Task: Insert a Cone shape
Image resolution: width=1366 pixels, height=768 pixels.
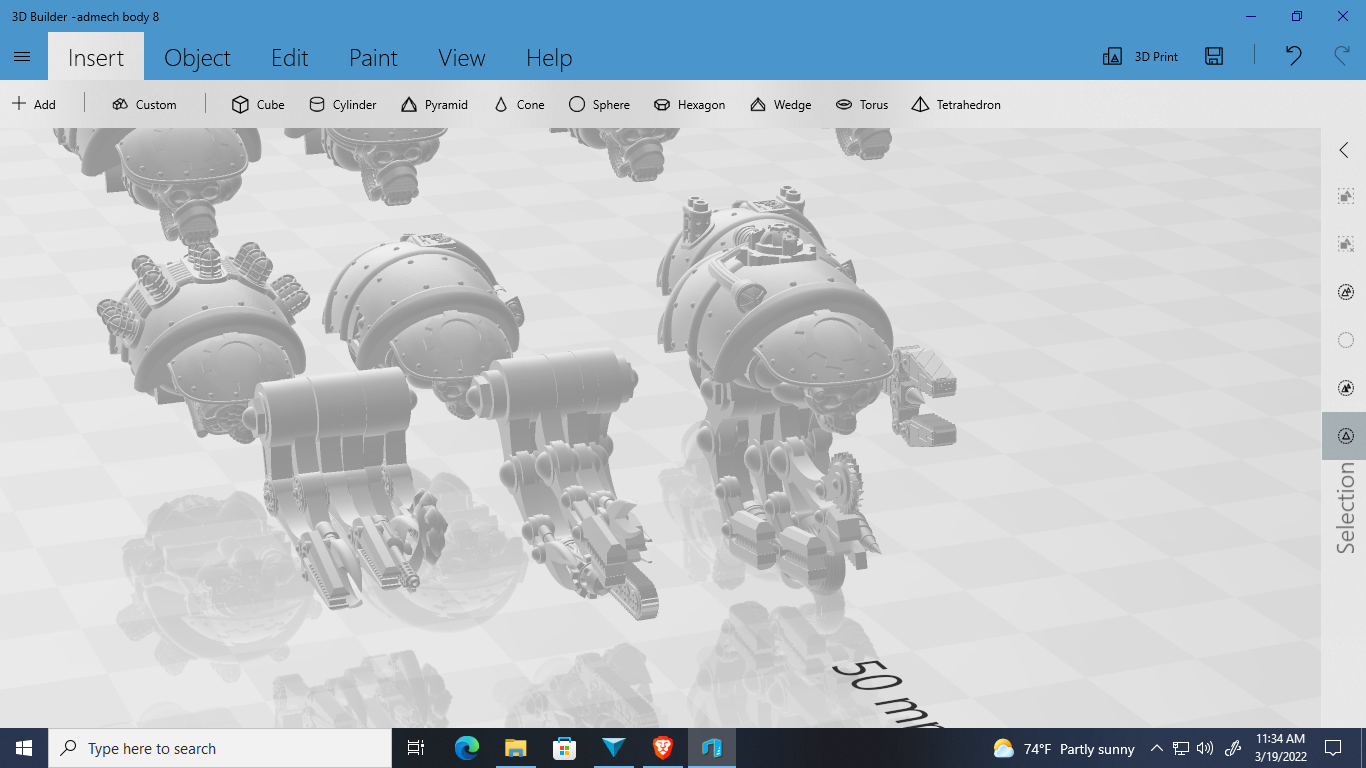Action: coord(518,104)
